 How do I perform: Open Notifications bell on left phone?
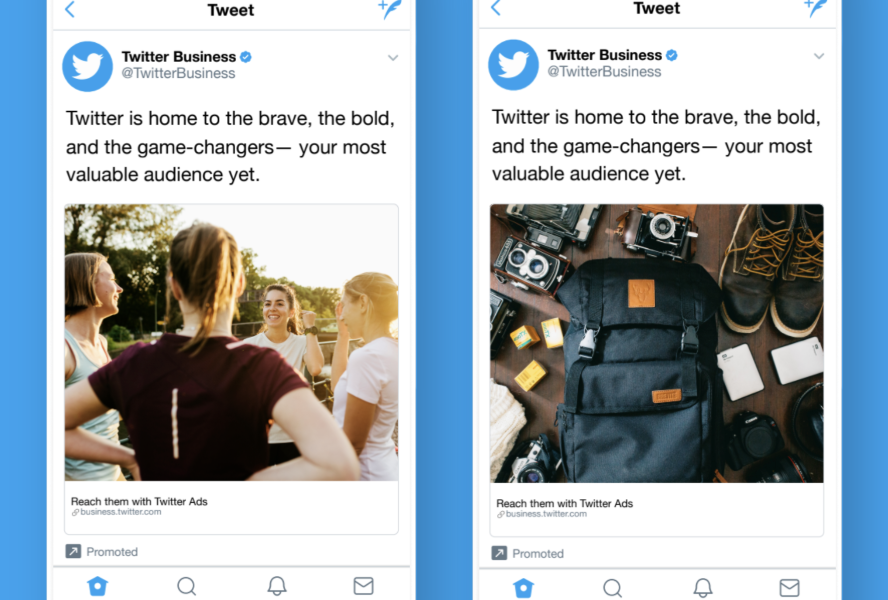pos(277,586)
